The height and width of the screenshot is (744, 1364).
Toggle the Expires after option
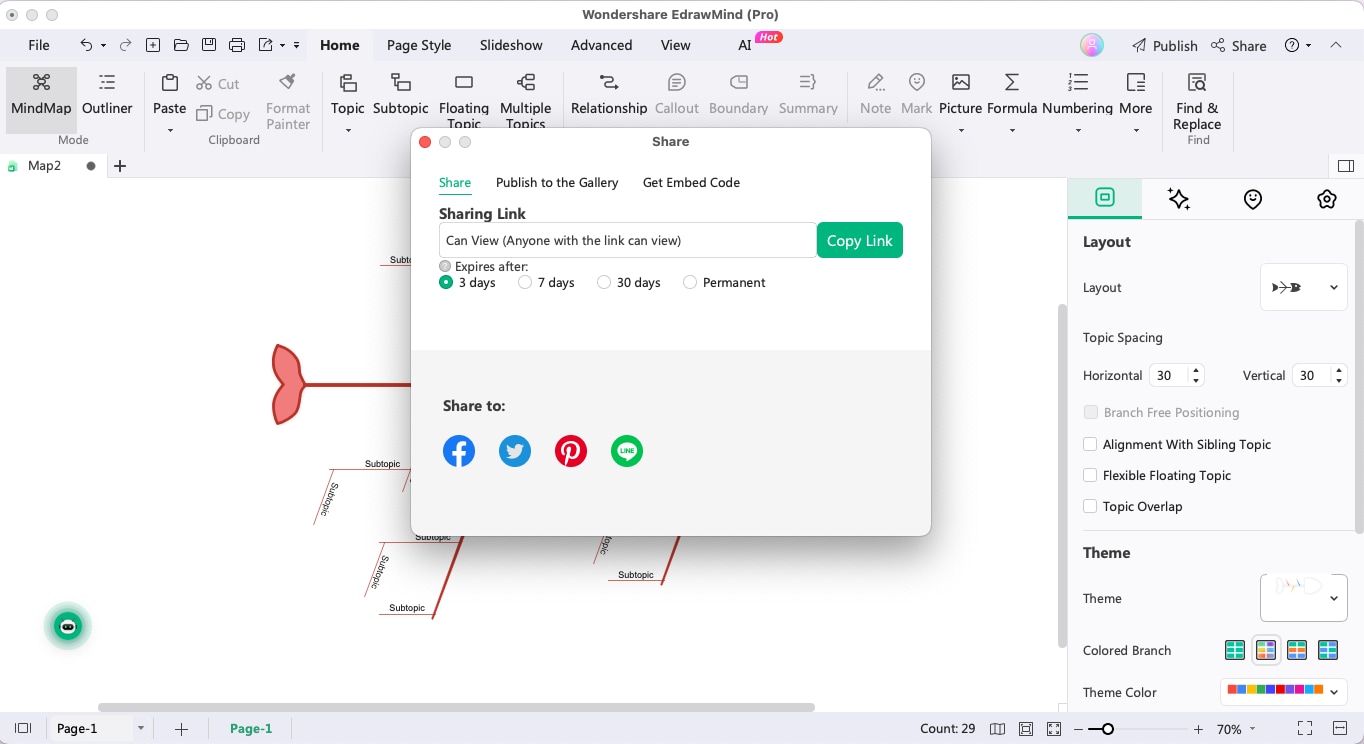[445, 267]
